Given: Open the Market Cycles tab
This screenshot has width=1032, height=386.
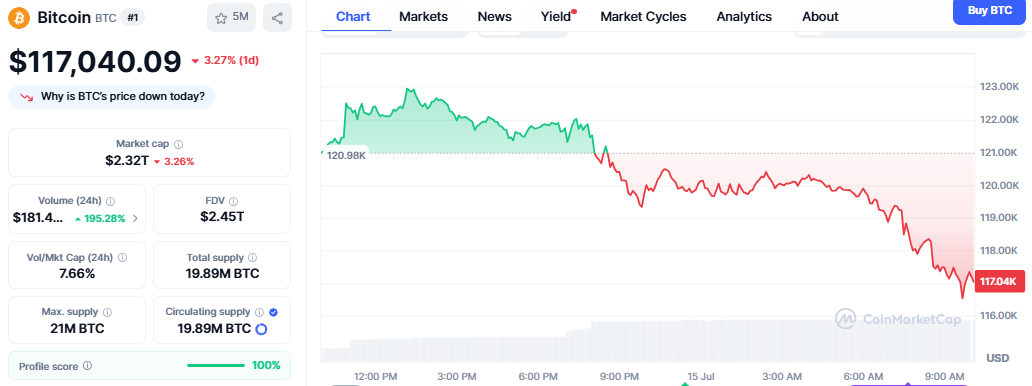Looking at the screenshot, I should [x=643, y=16].
